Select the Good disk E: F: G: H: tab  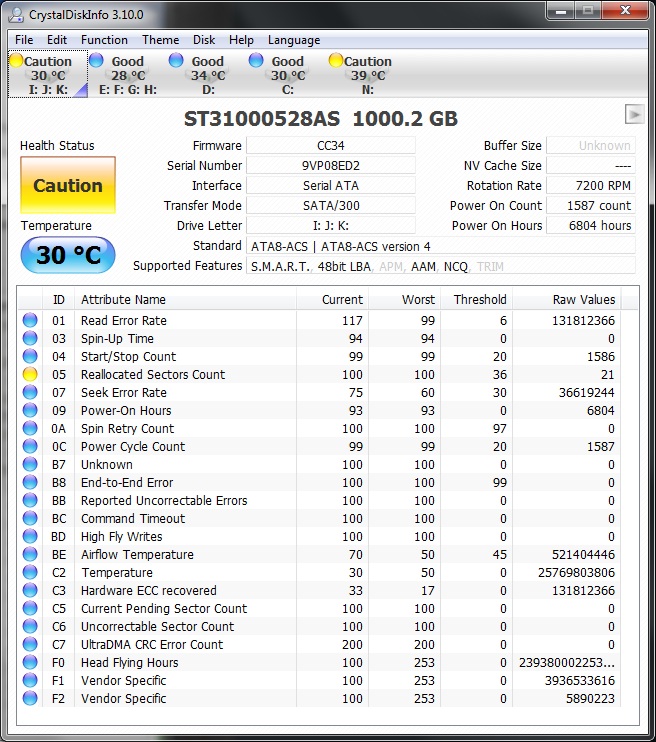(x=128, y=75)
